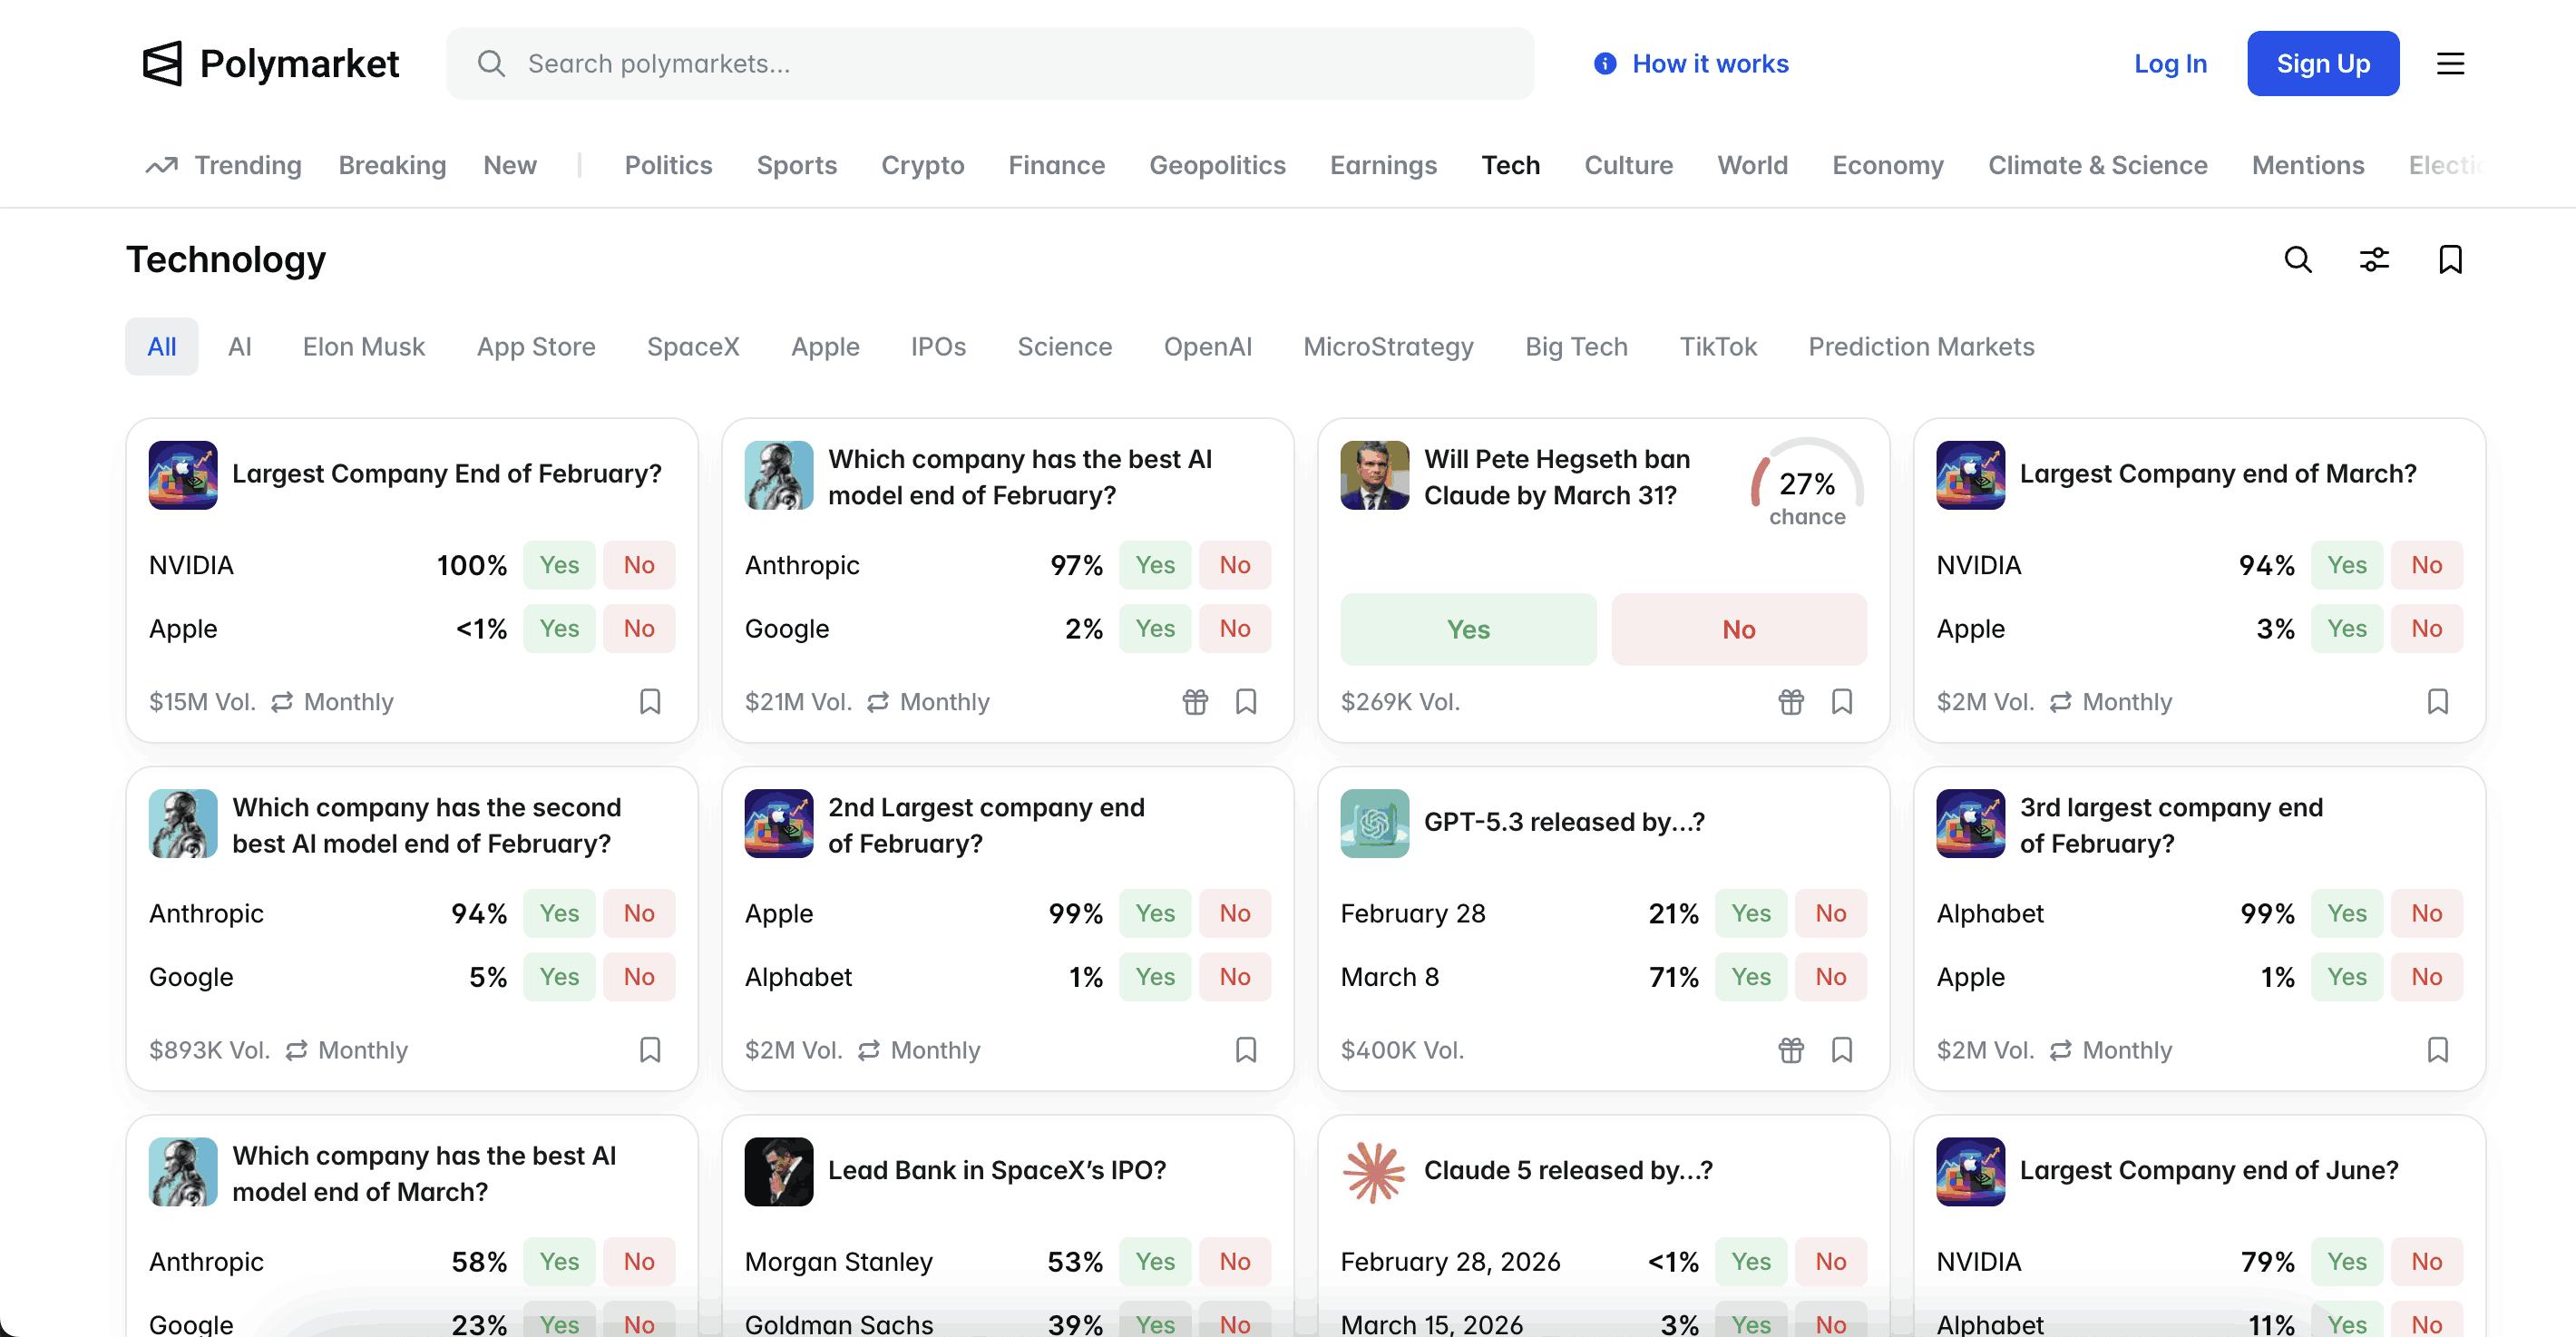Click big Yes button on Pete Hegseth market
Viewport: 2576px width, 1337px height.
1467,629
